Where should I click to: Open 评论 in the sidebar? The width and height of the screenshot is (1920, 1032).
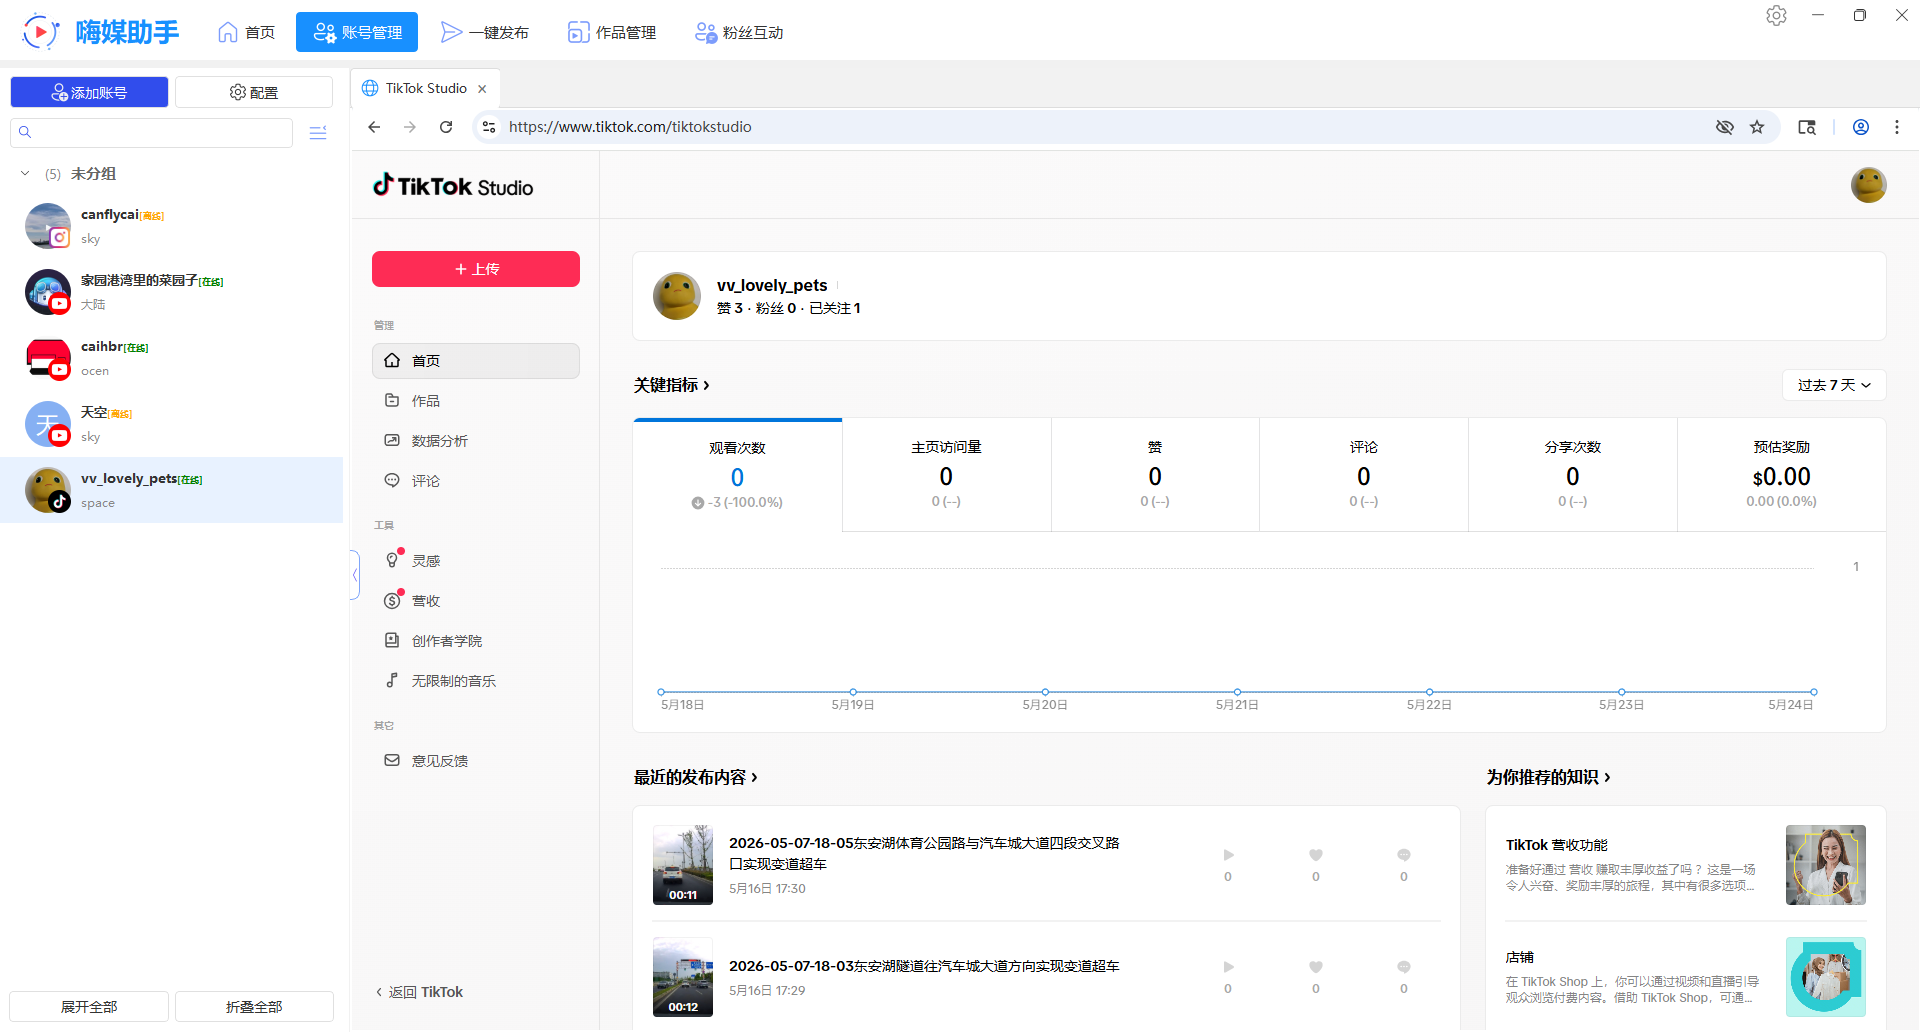[476, 481]
